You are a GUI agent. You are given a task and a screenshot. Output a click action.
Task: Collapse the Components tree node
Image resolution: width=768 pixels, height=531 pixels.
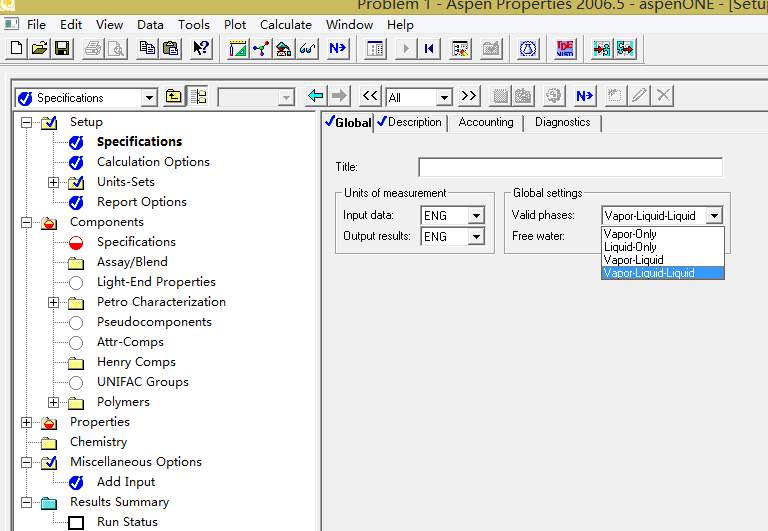pyautogui.click(x=26, y=222)
